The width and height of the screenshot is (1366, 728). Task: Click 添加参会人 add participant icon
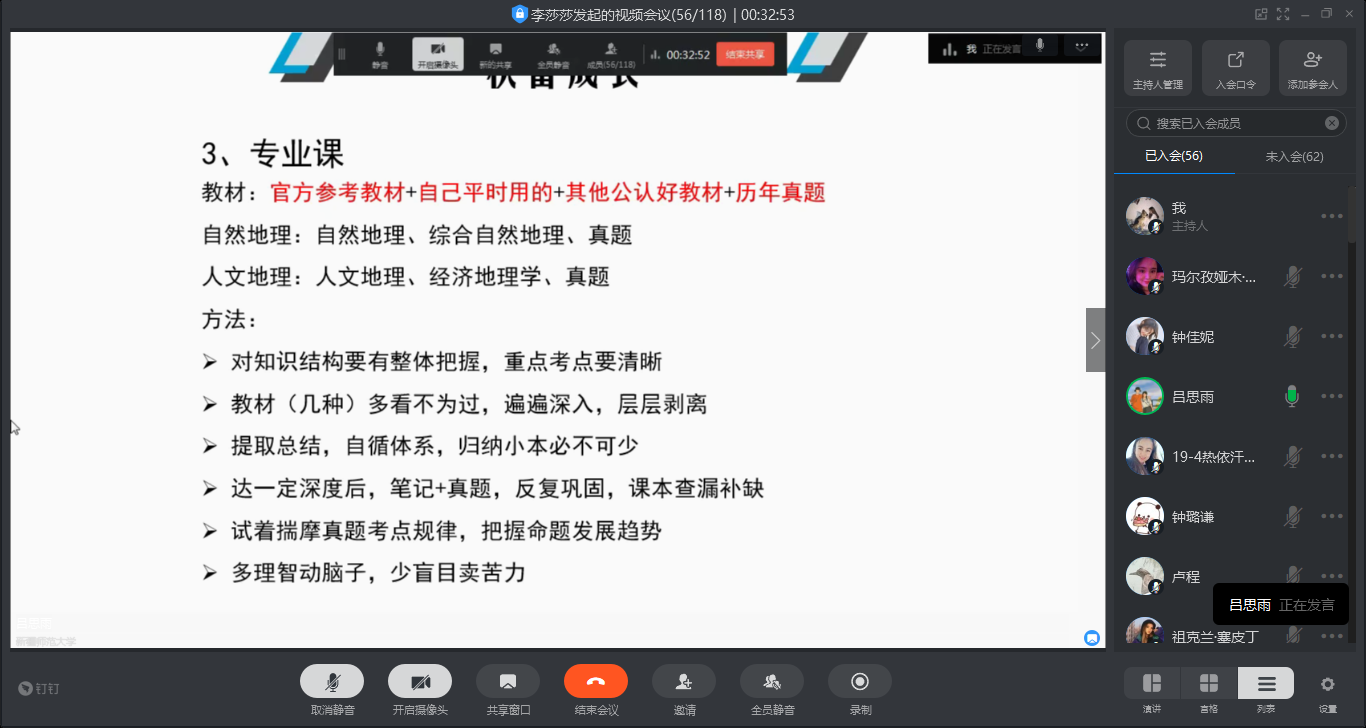click(1312, 68)
